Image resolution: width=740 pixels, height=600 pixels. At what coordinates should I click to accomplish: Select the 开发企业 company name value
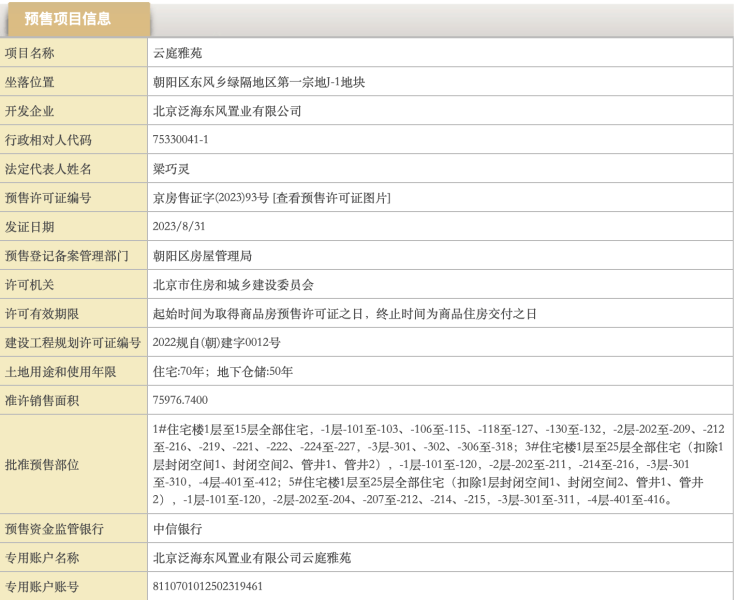point(227,111)
